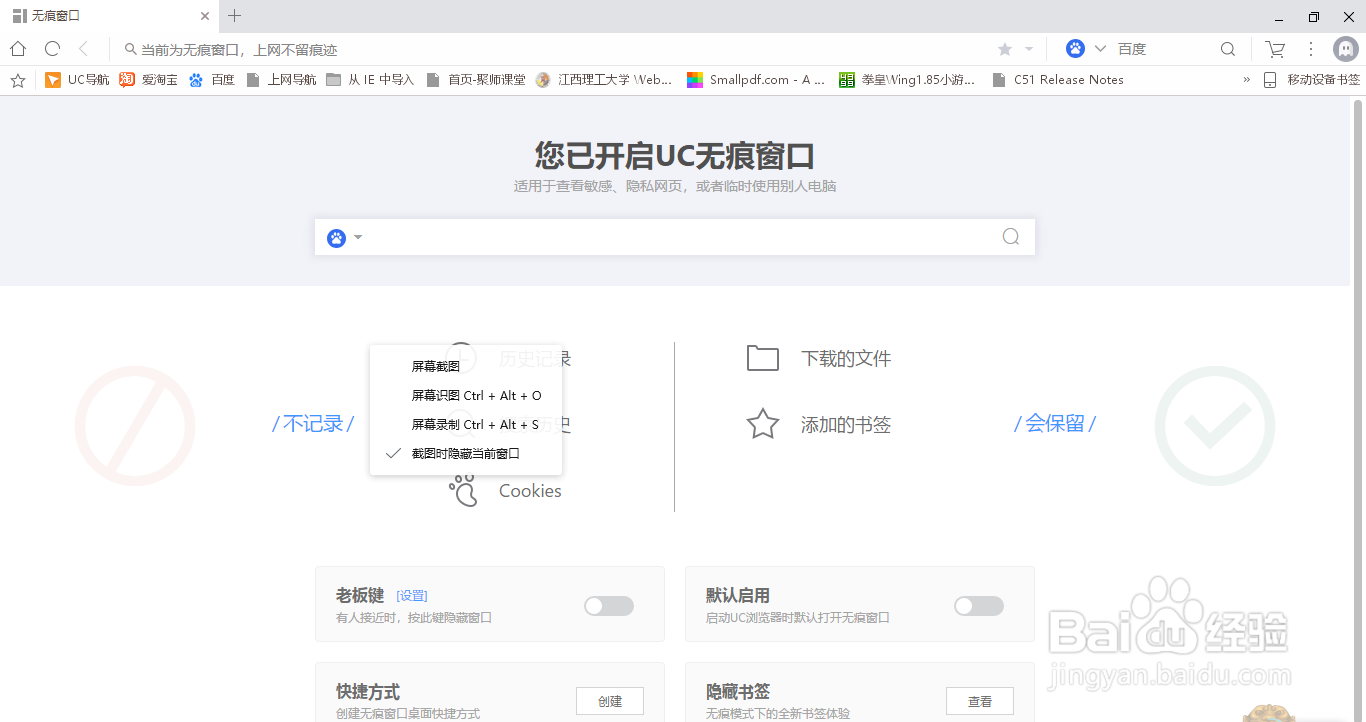Open the tab list grid icon
The image size is (1366, 722).
[x=19, y=16]
